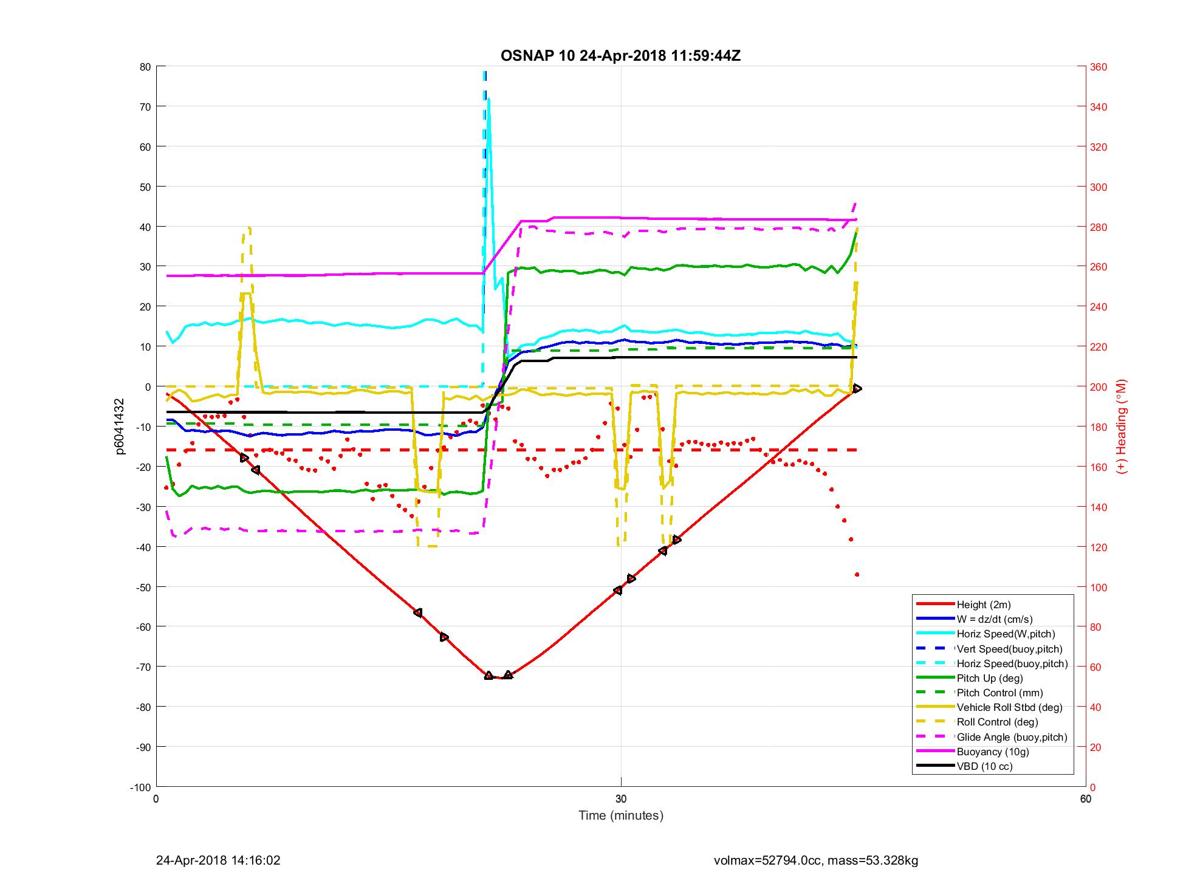Click the x-axis tick label 30 under the plot

pyautogui.click(x=621, y=799)
